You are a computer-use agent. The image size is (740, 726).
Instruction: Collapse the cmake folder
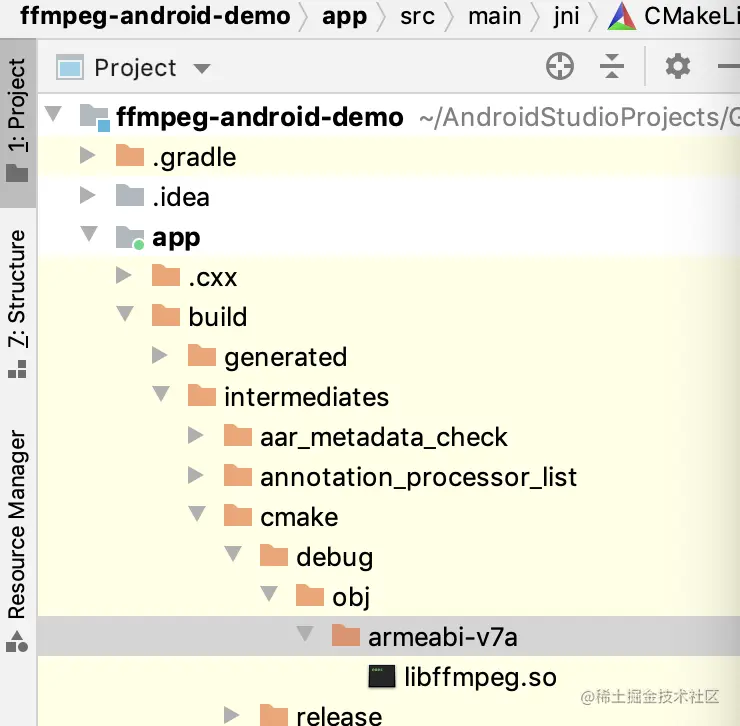(x=197, y=514)
